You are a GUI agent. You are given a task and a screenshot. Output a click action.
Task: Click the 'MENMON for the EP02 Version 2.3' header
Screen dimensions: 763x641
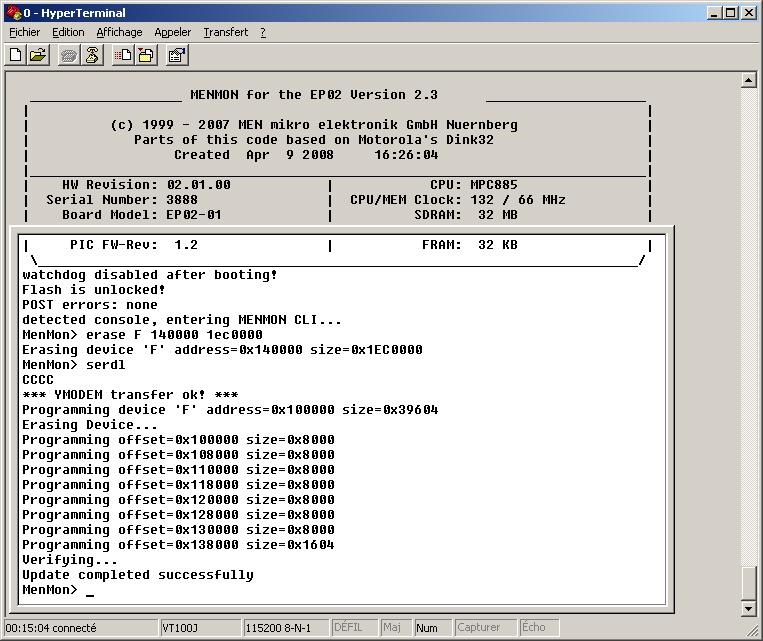314,94
